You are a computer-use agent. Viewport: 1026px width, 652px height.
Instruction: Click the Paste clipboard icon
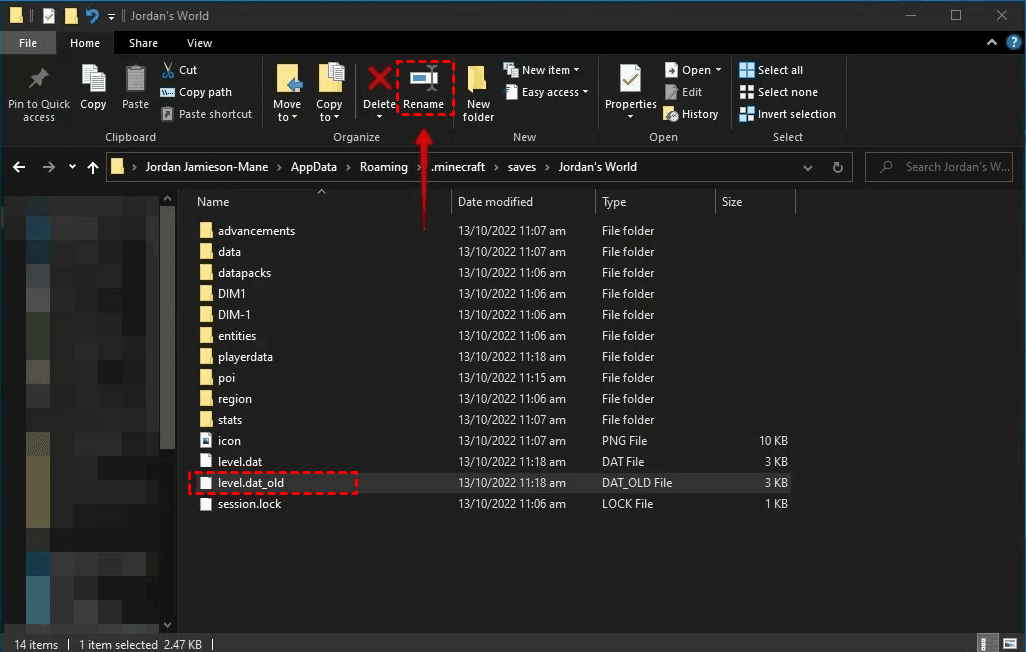pos(135,80)
